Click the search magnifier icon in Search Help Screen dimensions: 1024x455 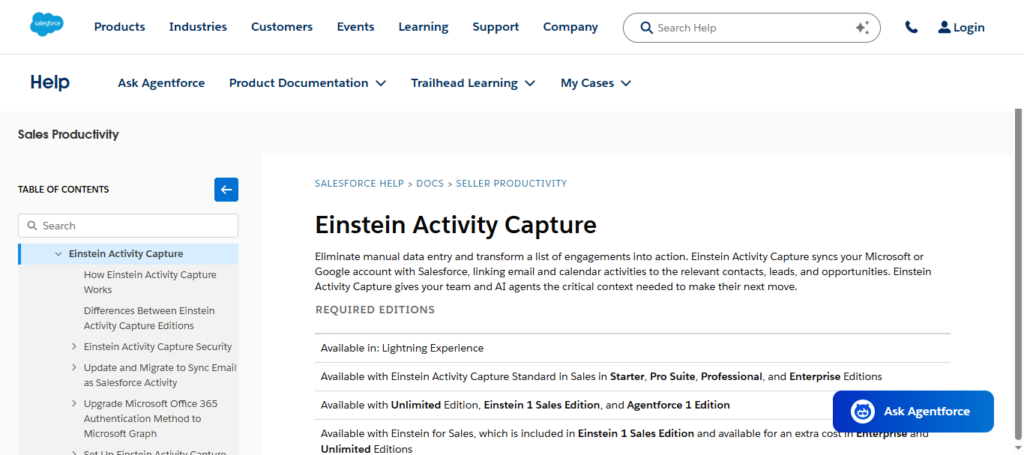(647, 27)
